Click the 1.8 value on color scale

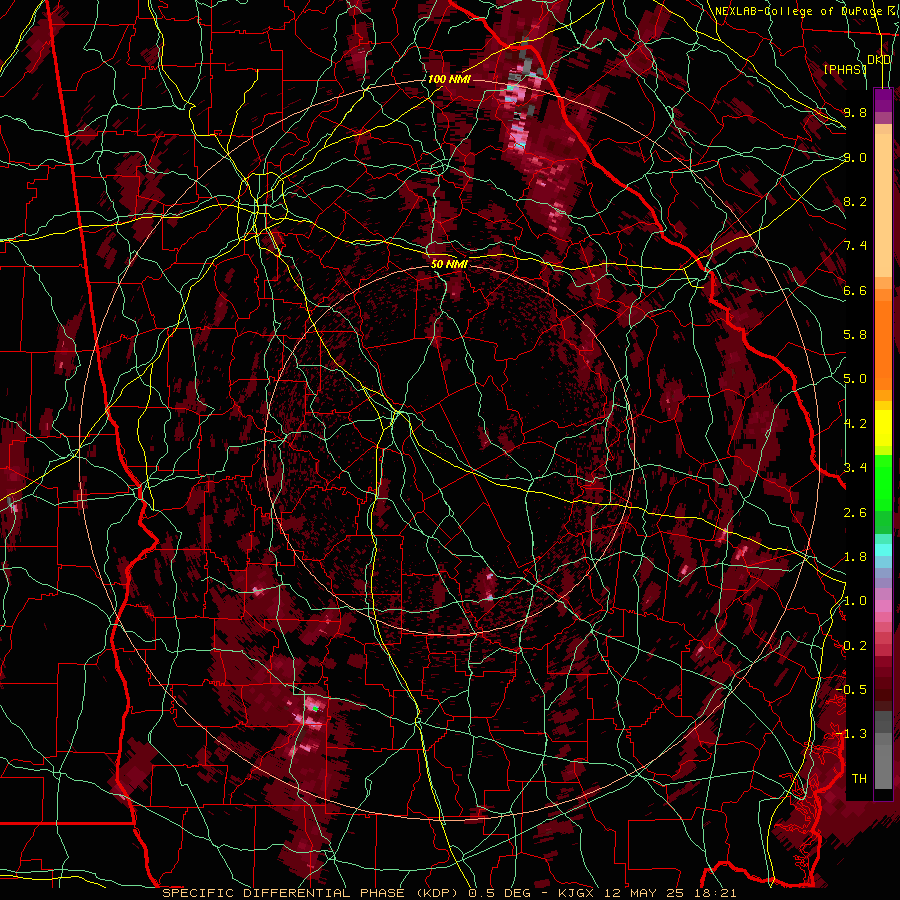855,557
